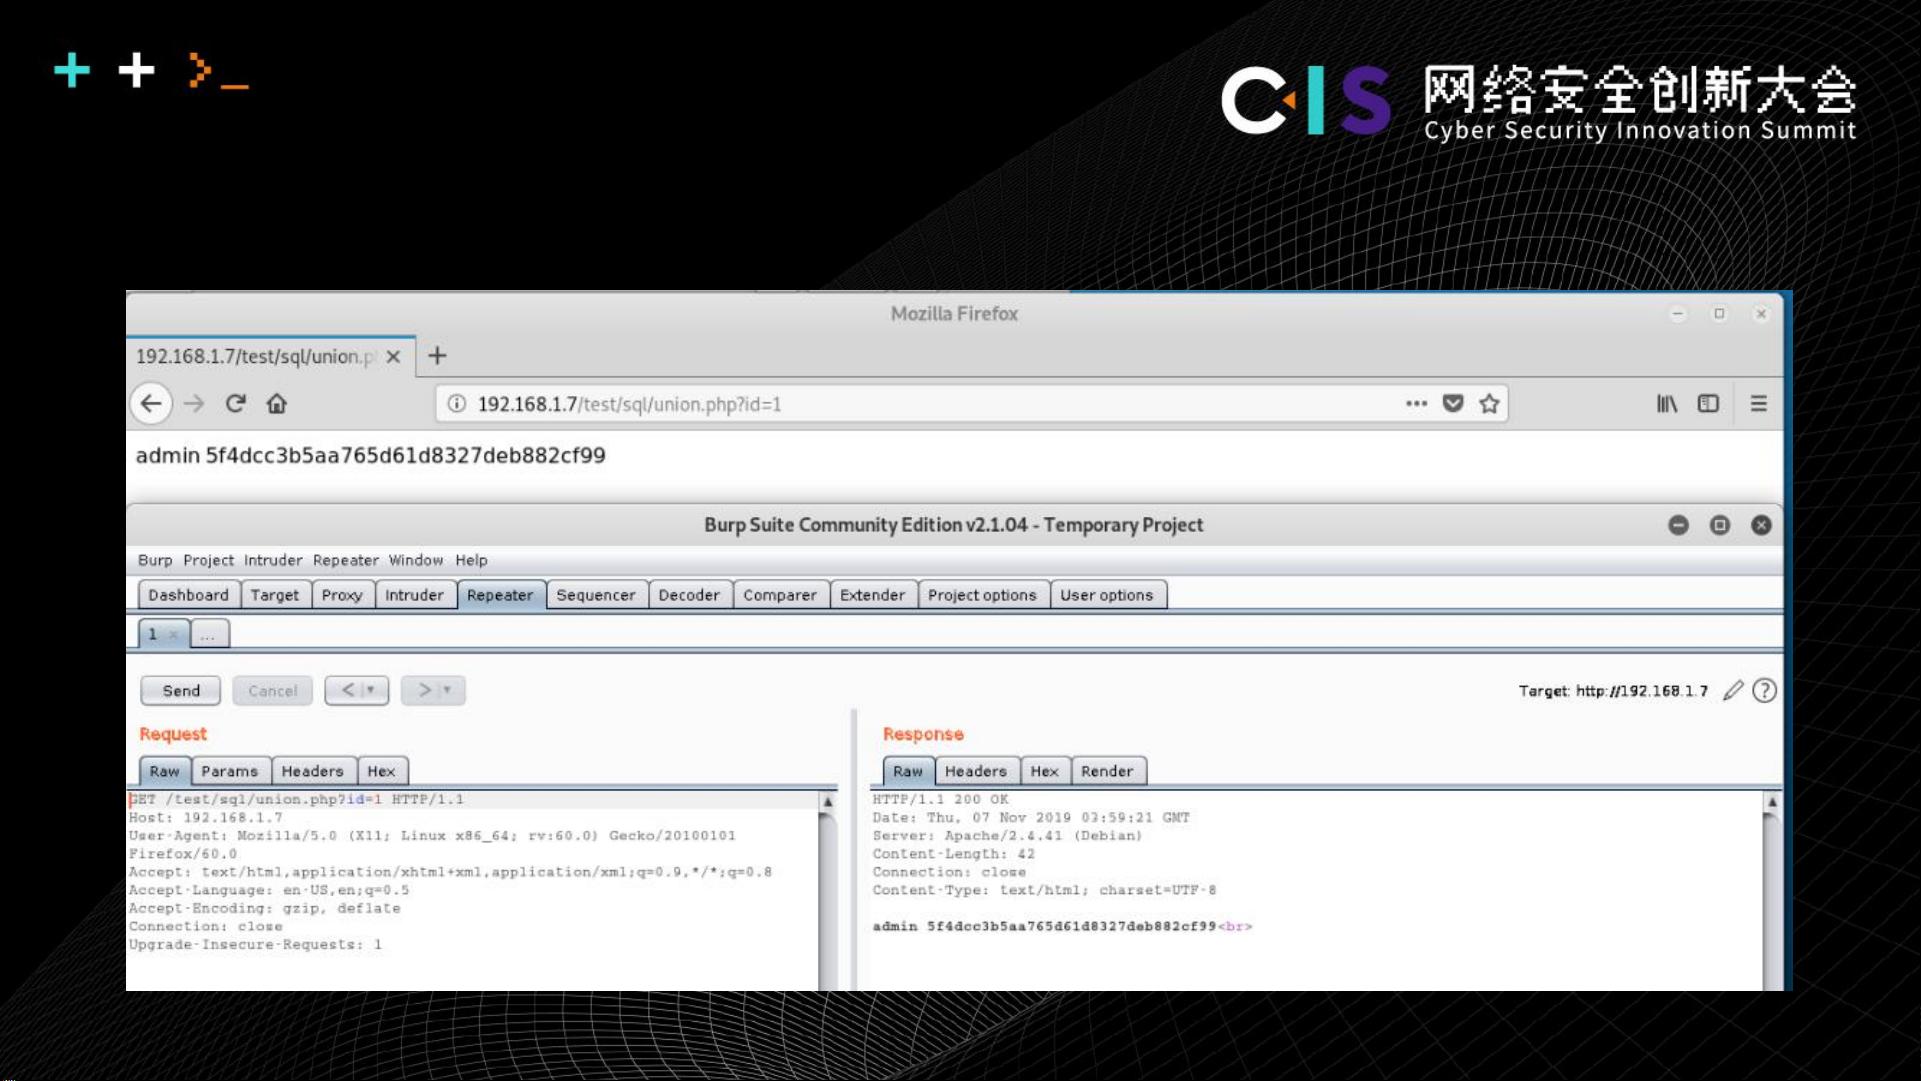Select Request Raw tab

164,771
